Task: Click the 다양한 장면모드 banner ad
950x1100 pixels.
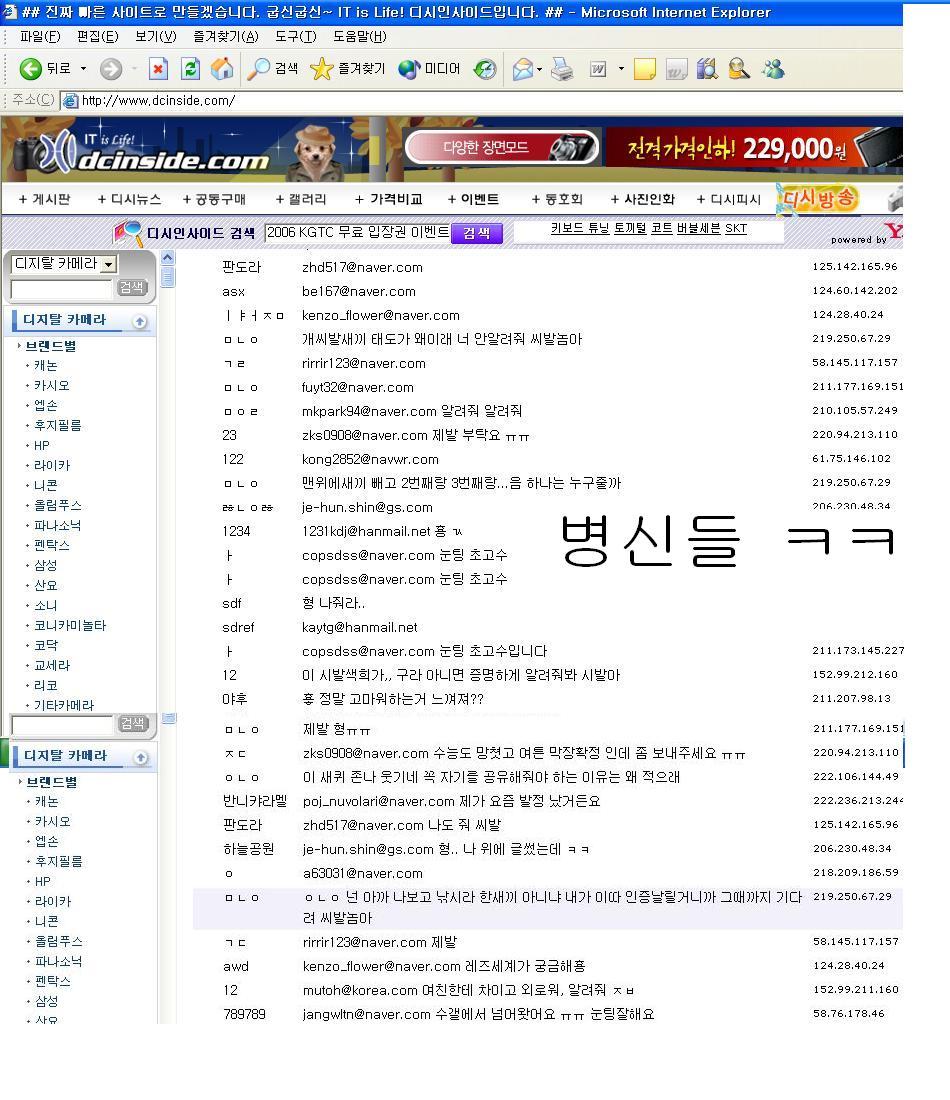Action: pos(502,147)
